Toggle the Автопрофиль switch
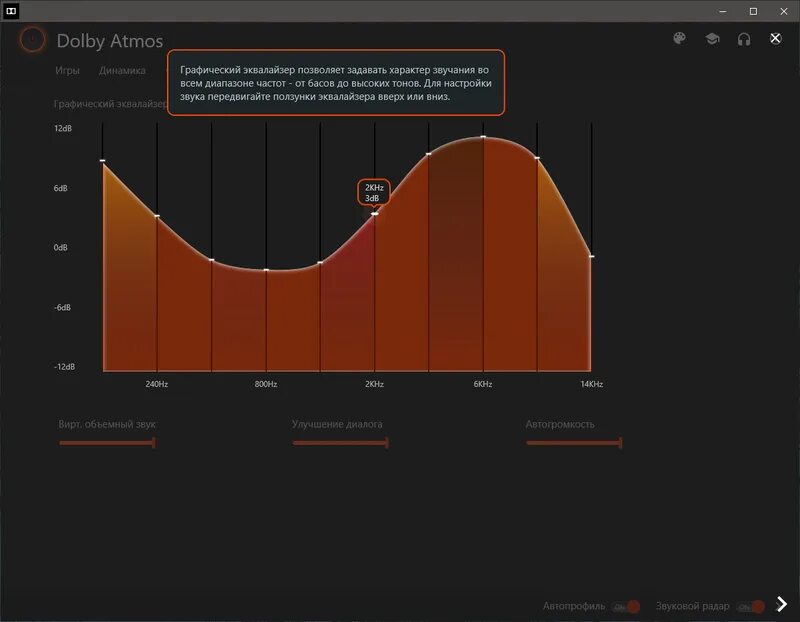The width and height of the screenshot is (800, 622). (627, 606)
